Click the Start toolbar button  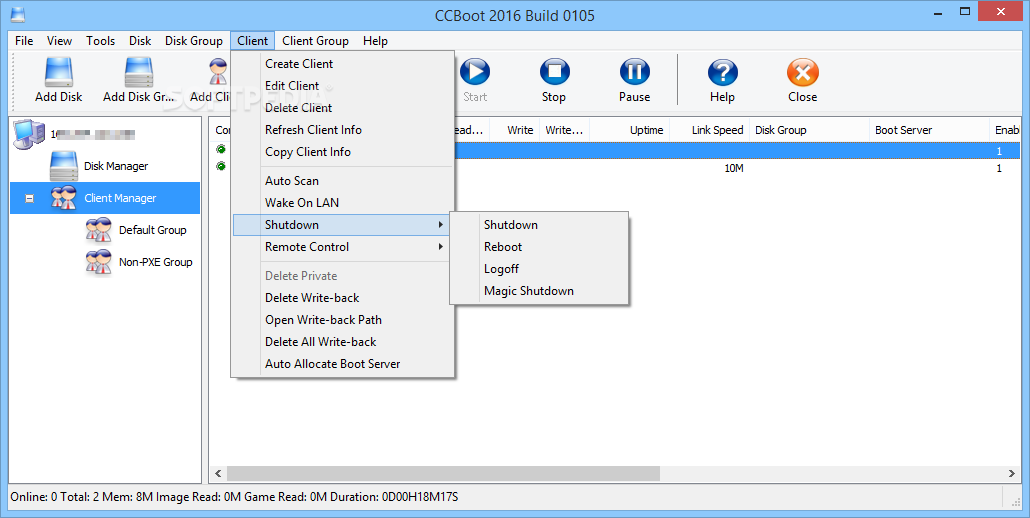pos(474,81)
